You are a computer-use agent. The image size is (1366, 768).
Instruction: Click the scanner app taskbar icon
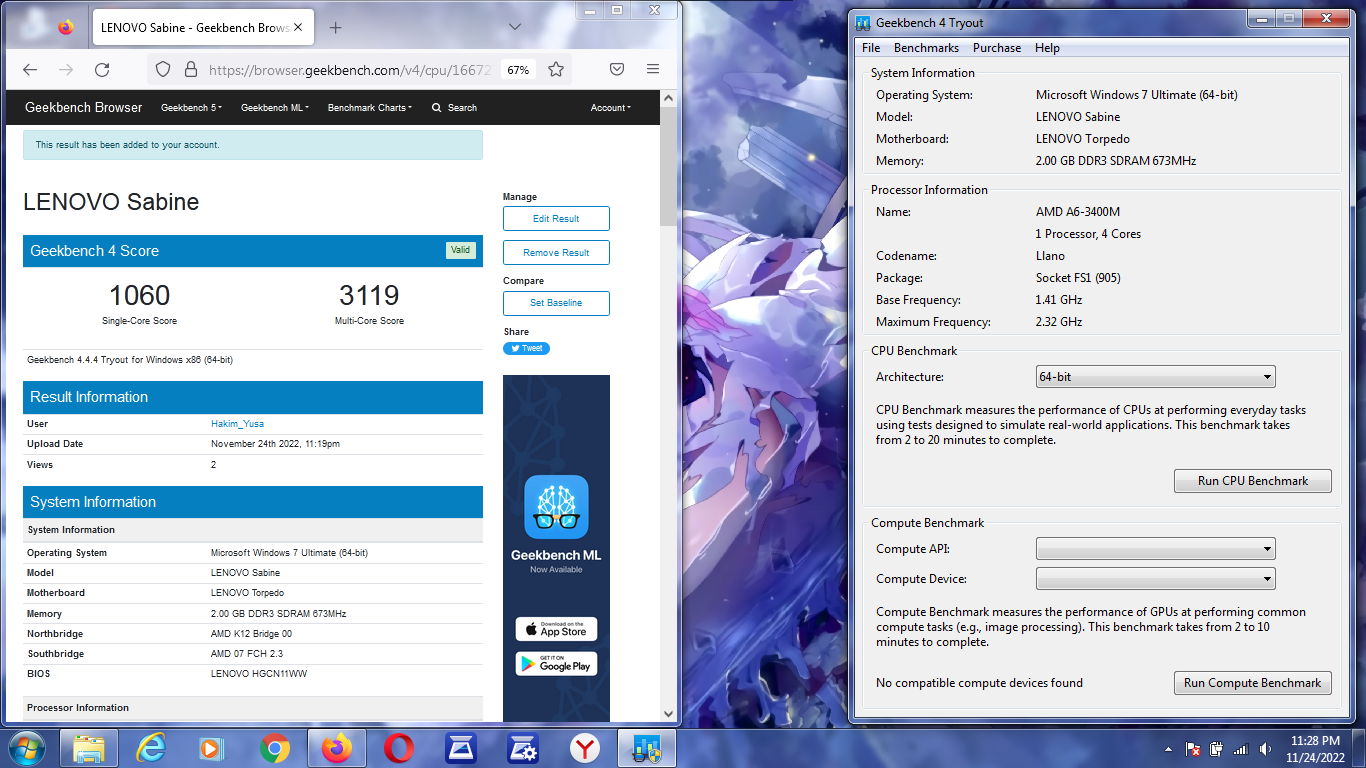click(x=461, y=748)
